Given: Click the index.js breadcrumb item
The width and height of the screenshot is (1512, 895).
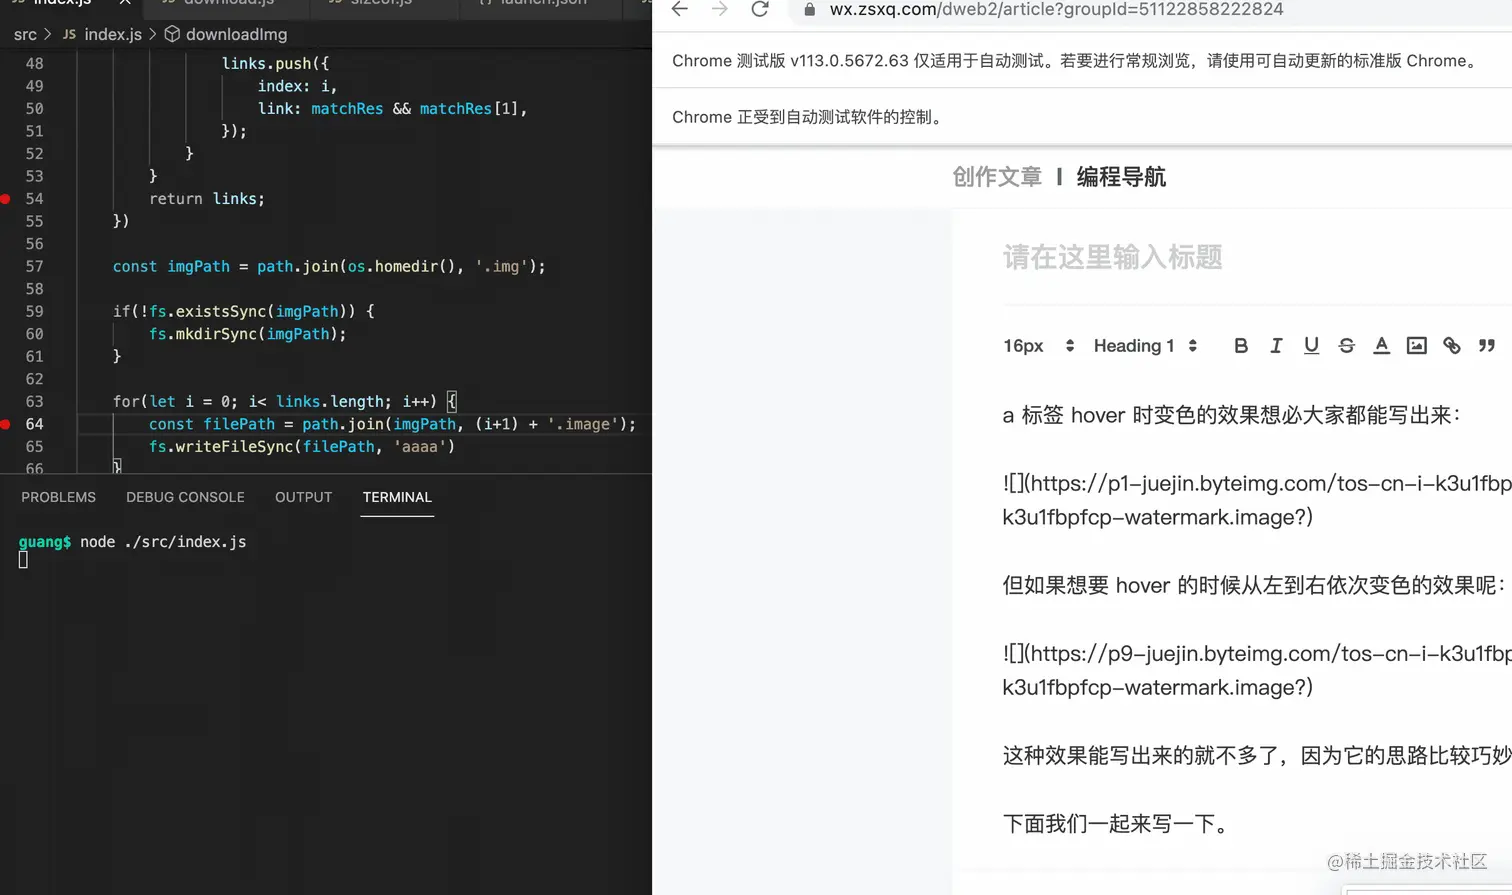Looking at the screenshot, I should (x=102, y=34).
